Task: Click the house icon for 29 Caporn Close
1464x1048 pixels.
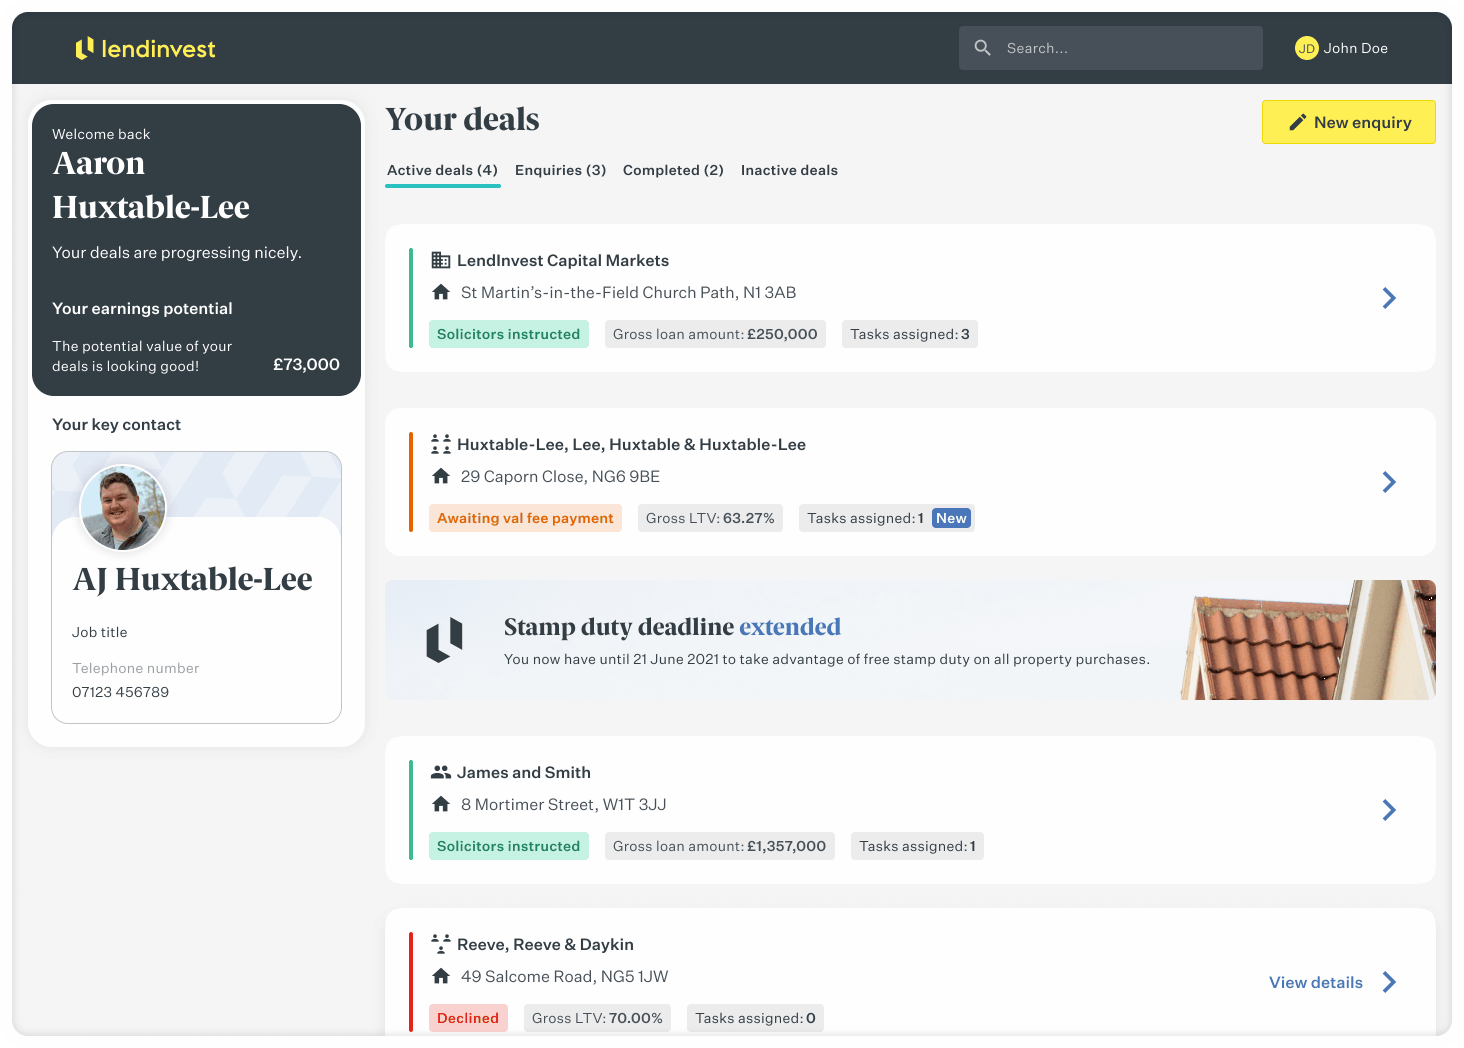Action: pos(441,476)
